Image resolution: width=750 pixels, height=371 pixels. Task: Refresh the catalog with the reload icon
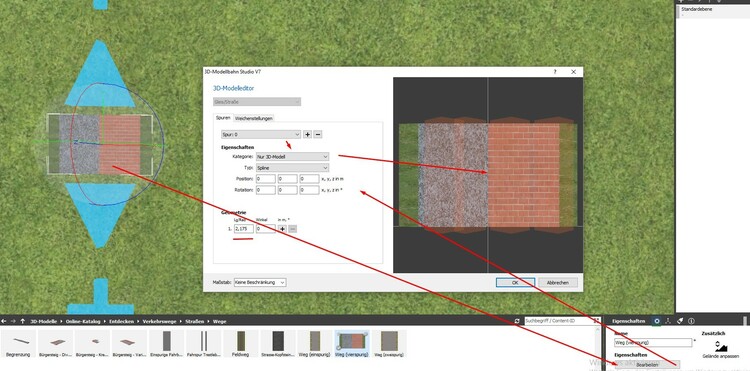[x=517, y=321]
